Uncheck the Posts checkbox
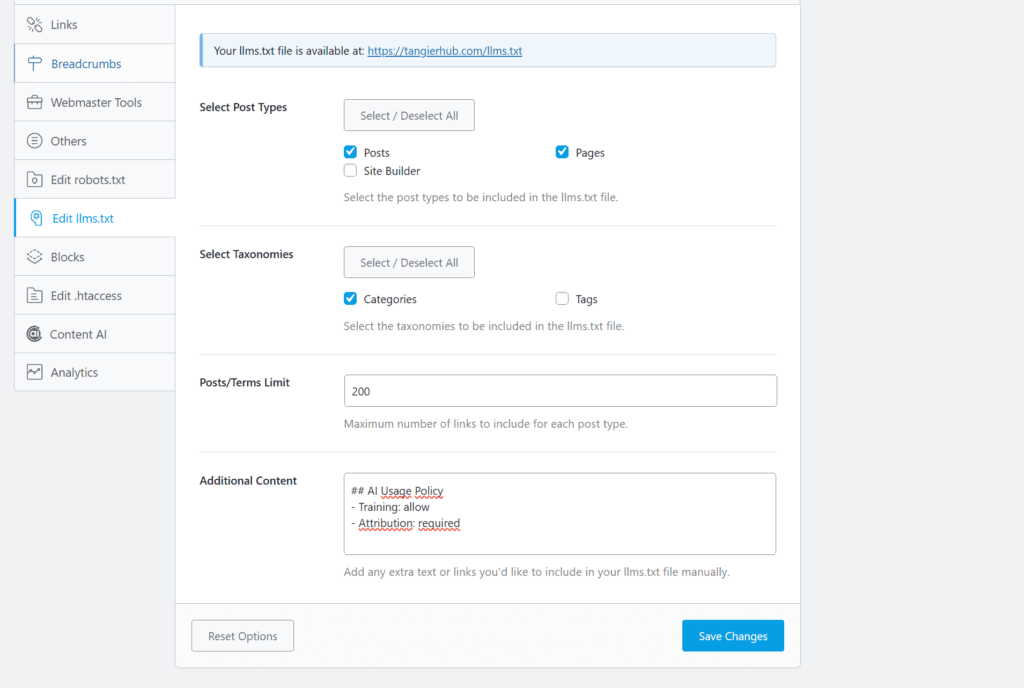 [350, 153]
